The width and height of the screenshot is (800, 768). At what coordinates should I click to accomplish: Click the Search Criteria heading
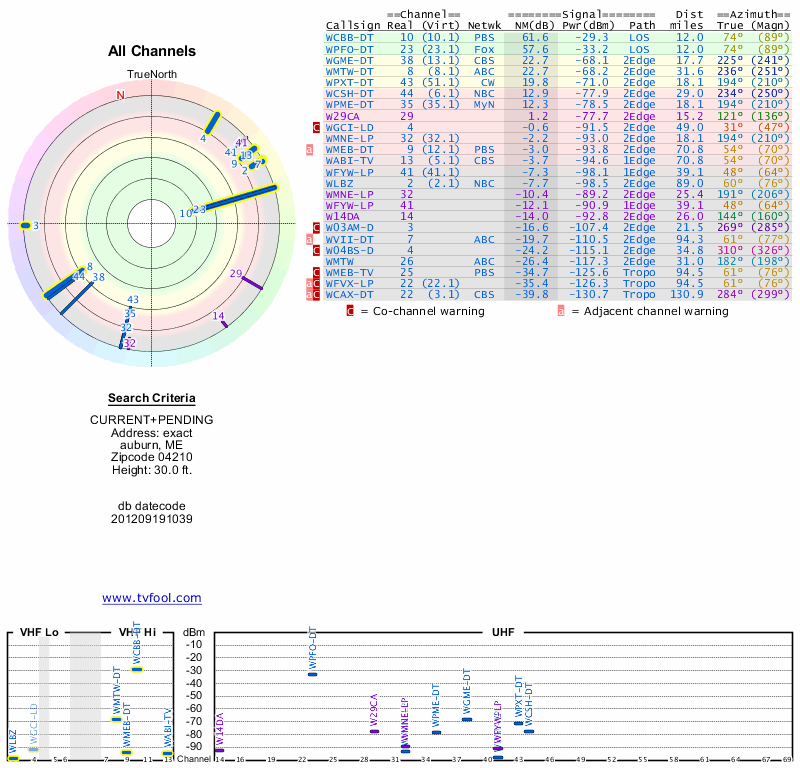pyautogui.click(x=151, y=398)
